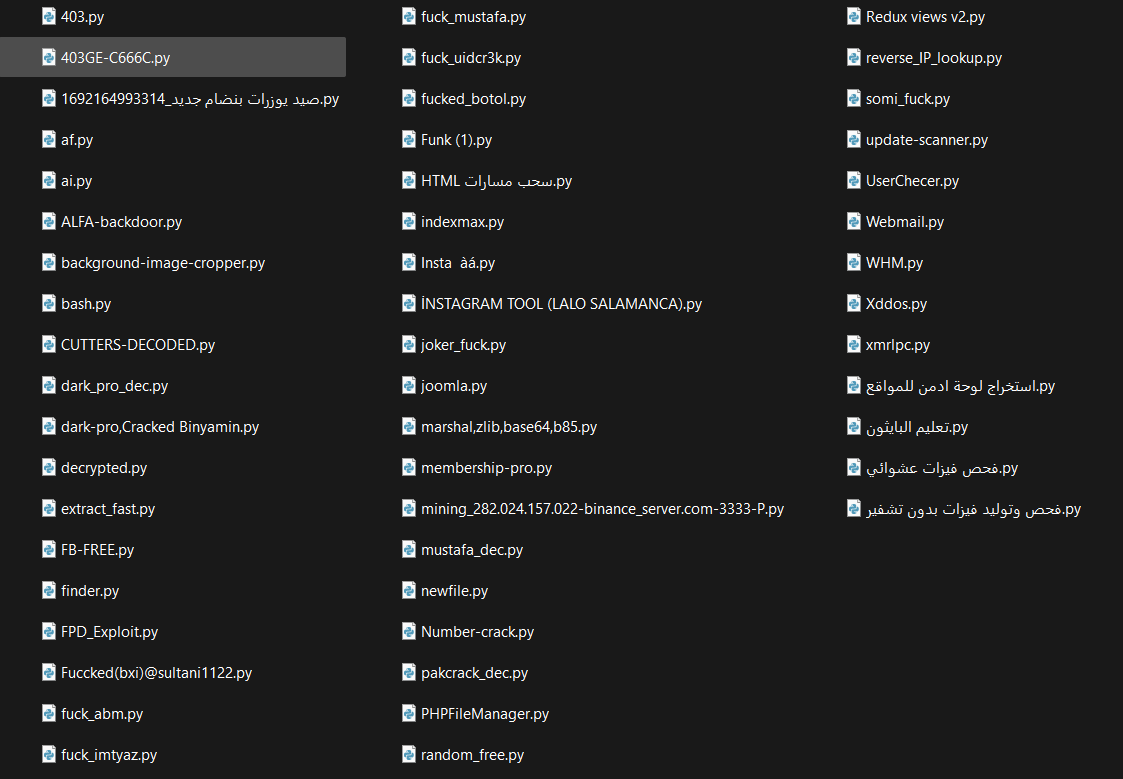Screen dimensions: 1123x779
Task: Select the 1692164993314 Arabic-named .py file
Action: tap(200, 99)
